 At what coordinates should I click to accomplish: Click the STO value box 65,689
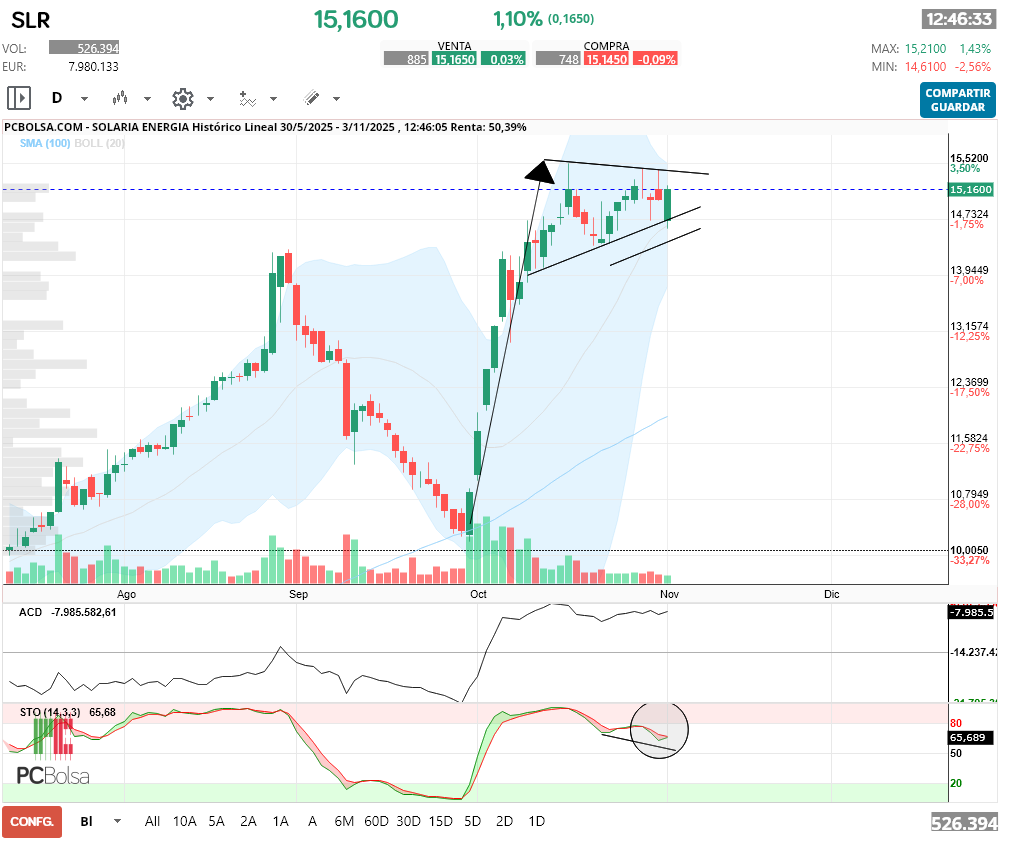[x=971, y=738]
